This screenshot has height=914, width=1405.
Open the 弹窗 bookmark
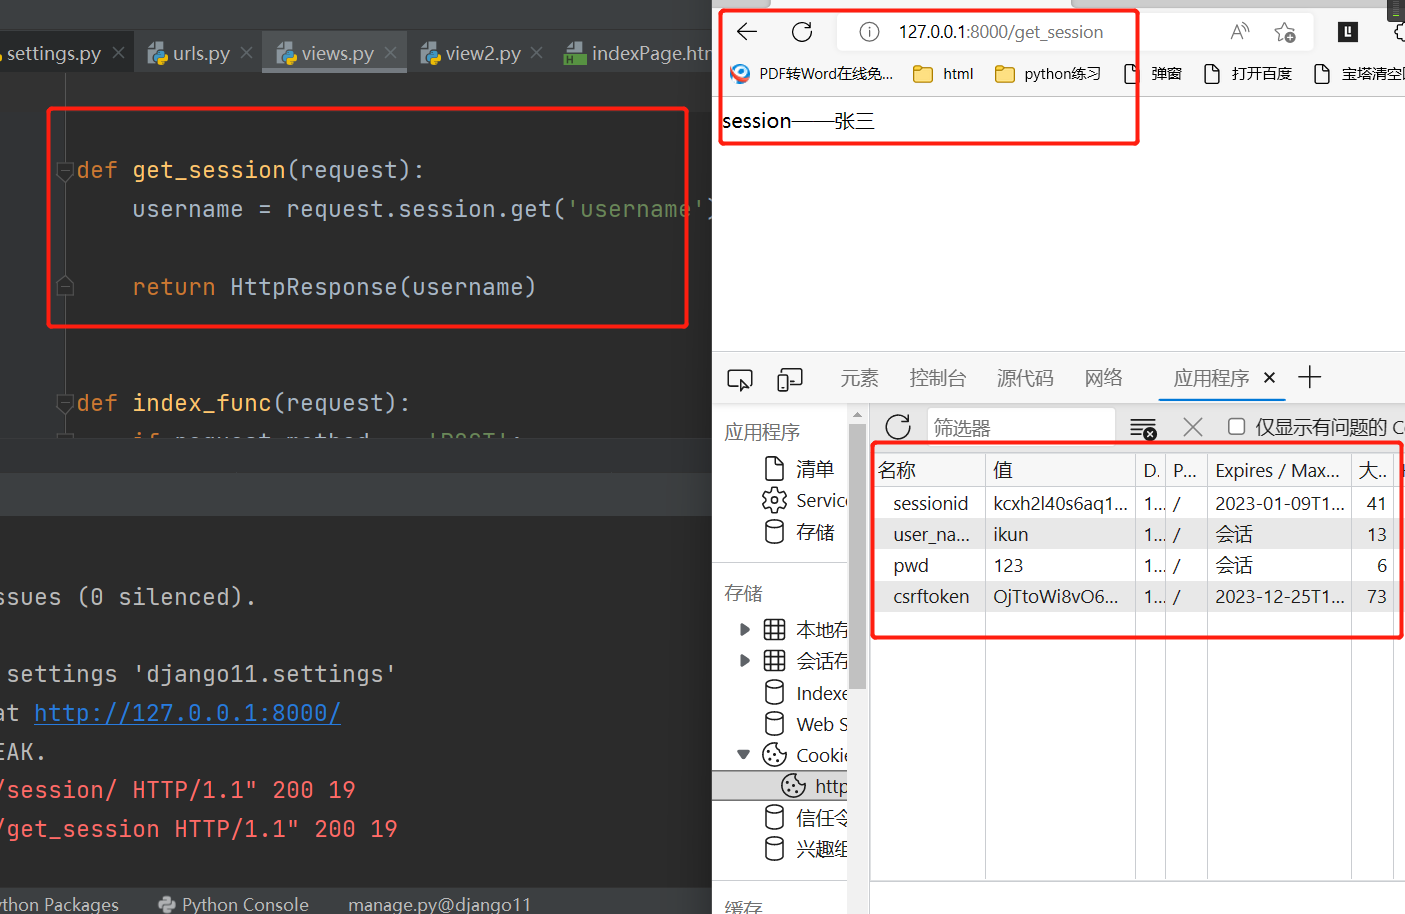pos(1152,73)
